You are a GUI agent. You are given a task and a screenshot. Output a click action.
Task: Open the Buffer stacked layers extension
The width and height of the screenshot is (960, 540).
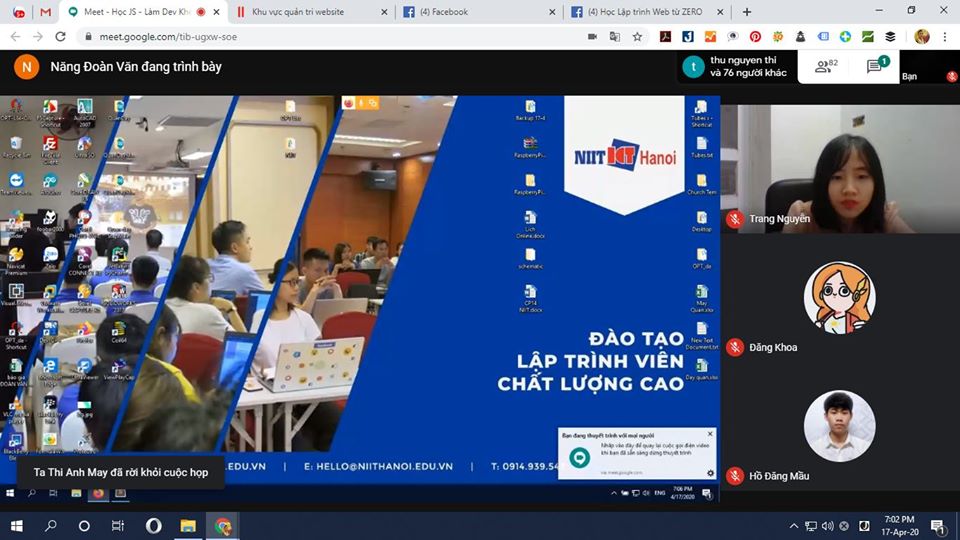pyautogui.click(x=890, y=37)
